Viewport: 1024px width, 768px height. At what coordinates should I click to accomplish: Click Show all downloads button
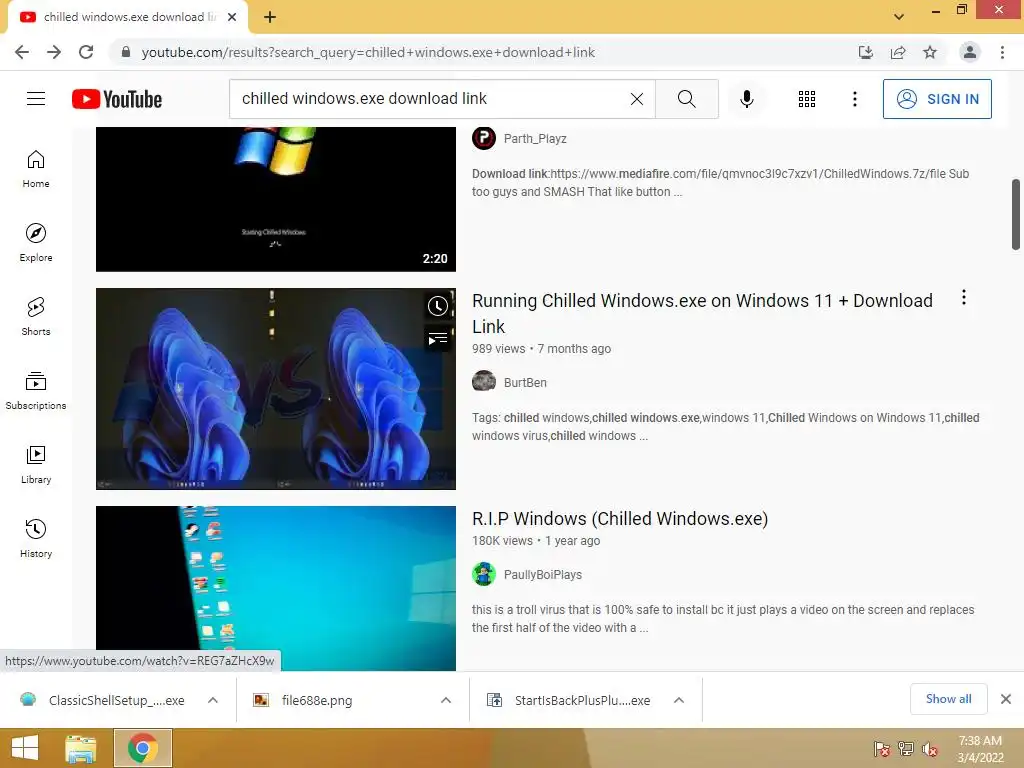tap(948, 699)
